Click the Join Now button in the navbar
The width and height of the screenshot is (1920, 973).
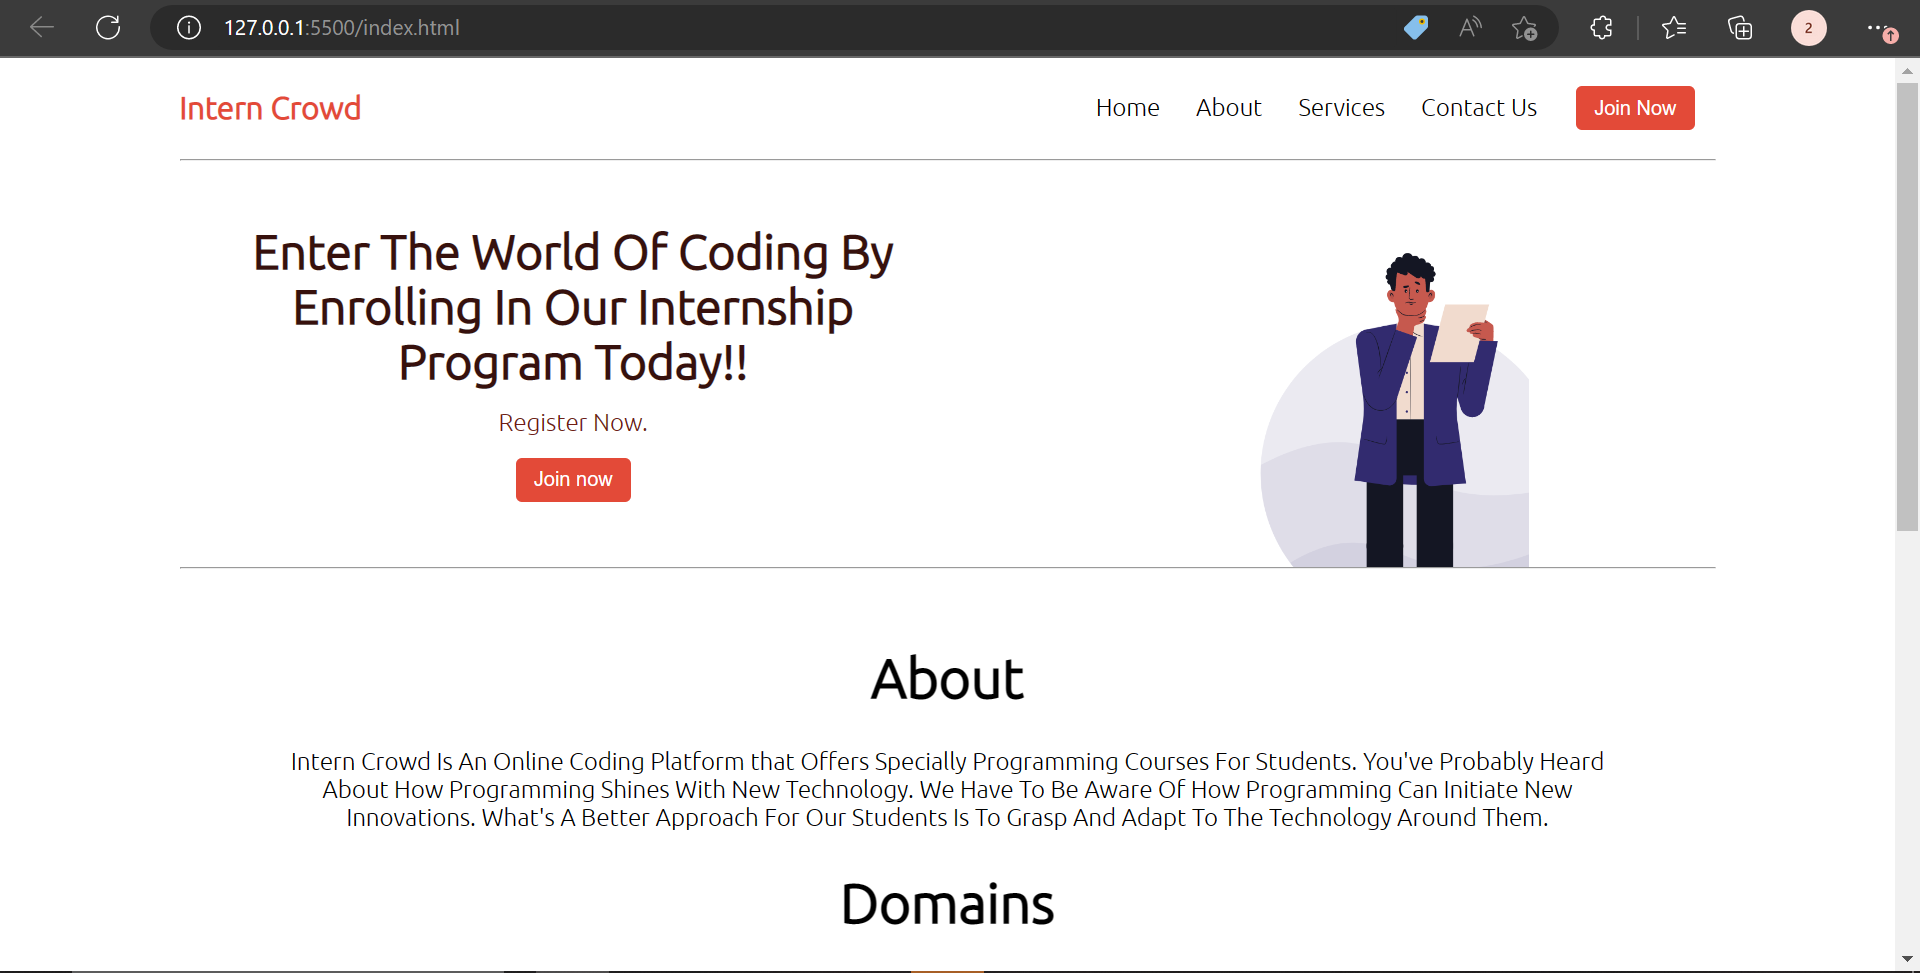(x=1635, y=108)
